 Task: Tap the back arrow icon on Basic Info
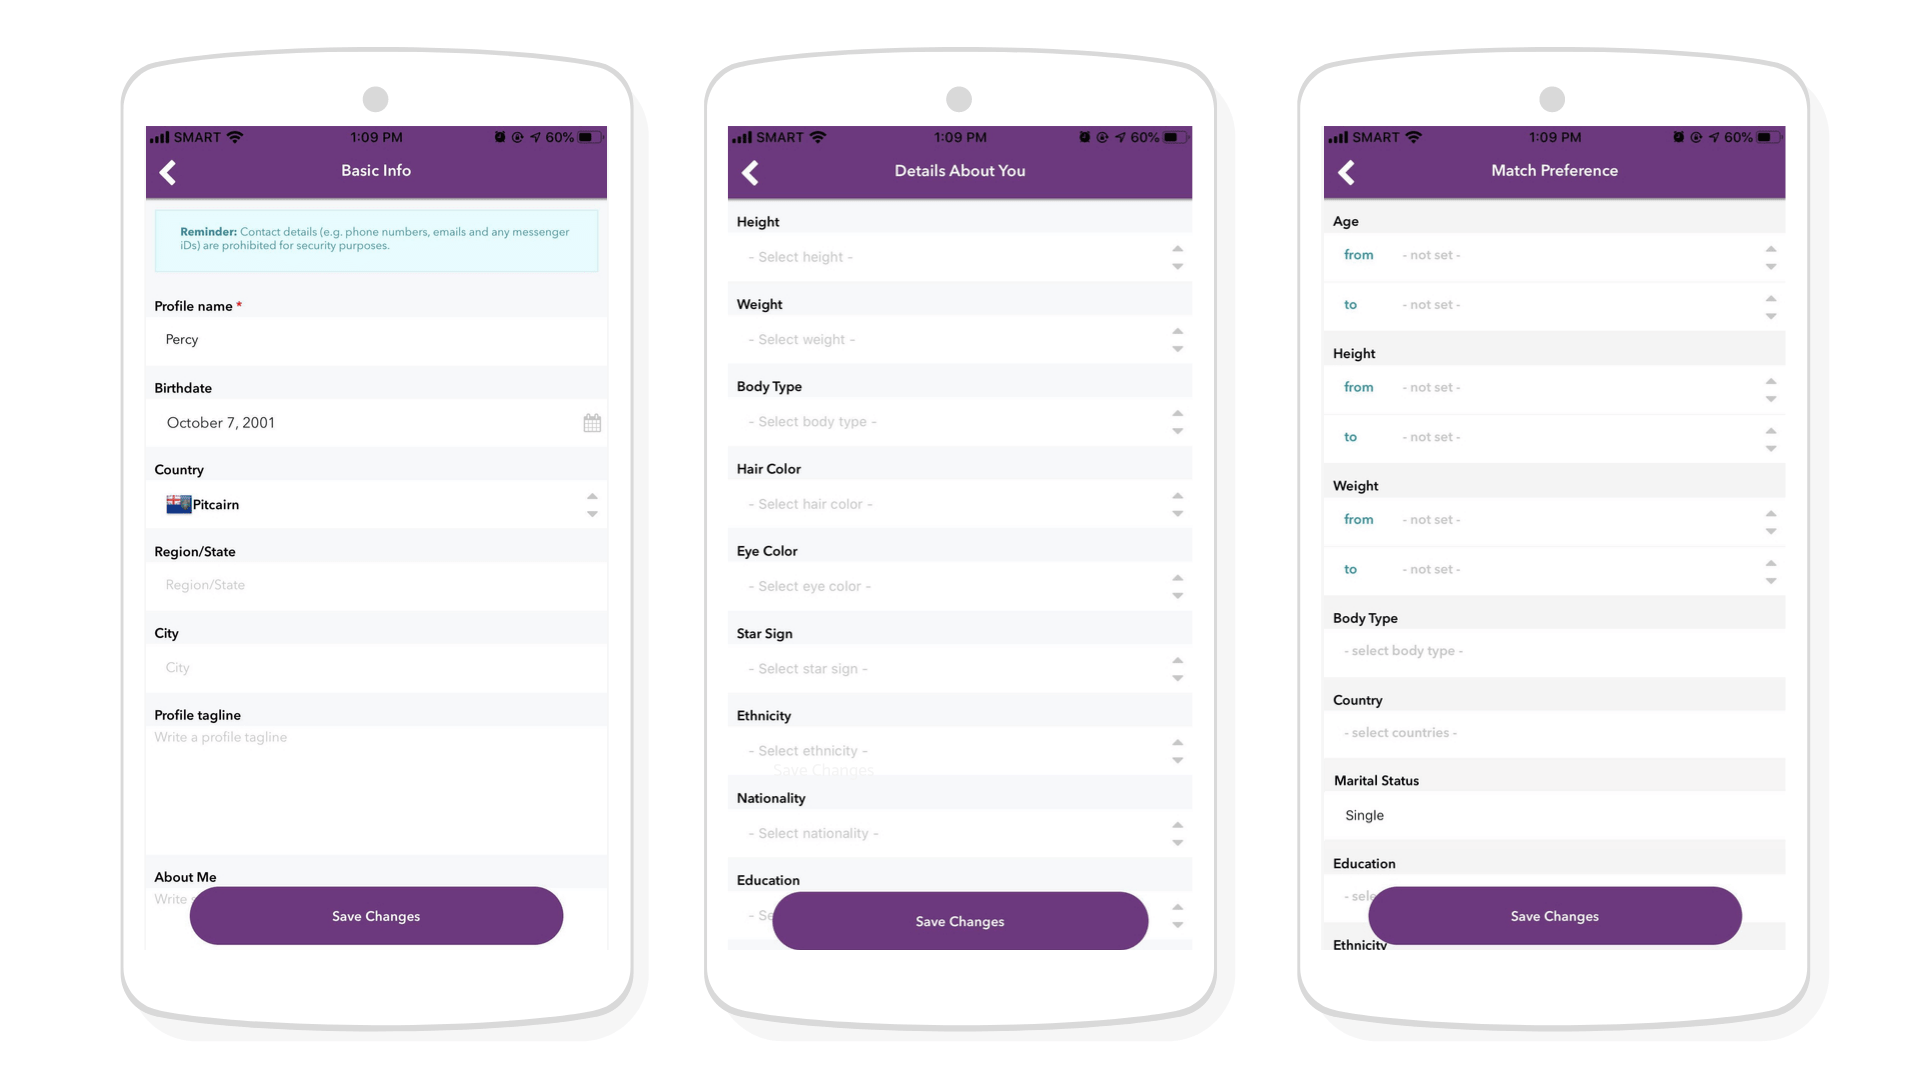(170, 171)
